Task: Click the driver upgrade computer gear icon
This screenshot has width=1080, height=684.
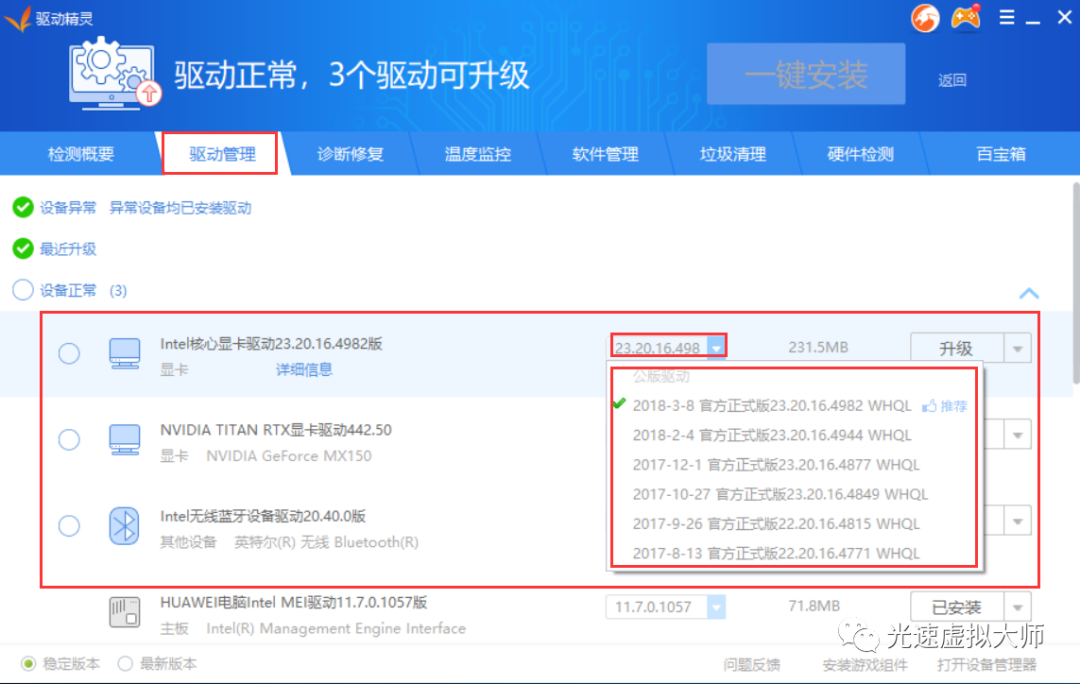Action: coord(114,72)
